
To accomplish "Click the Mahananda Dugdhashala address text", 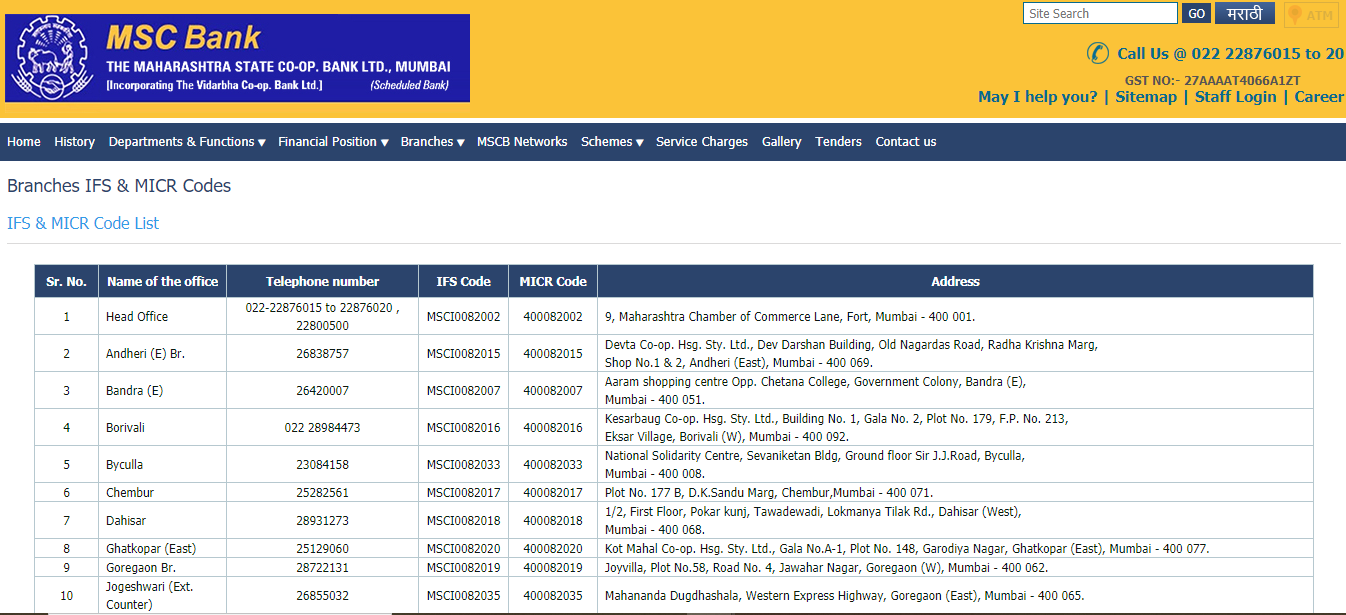I will click(845, 596).
